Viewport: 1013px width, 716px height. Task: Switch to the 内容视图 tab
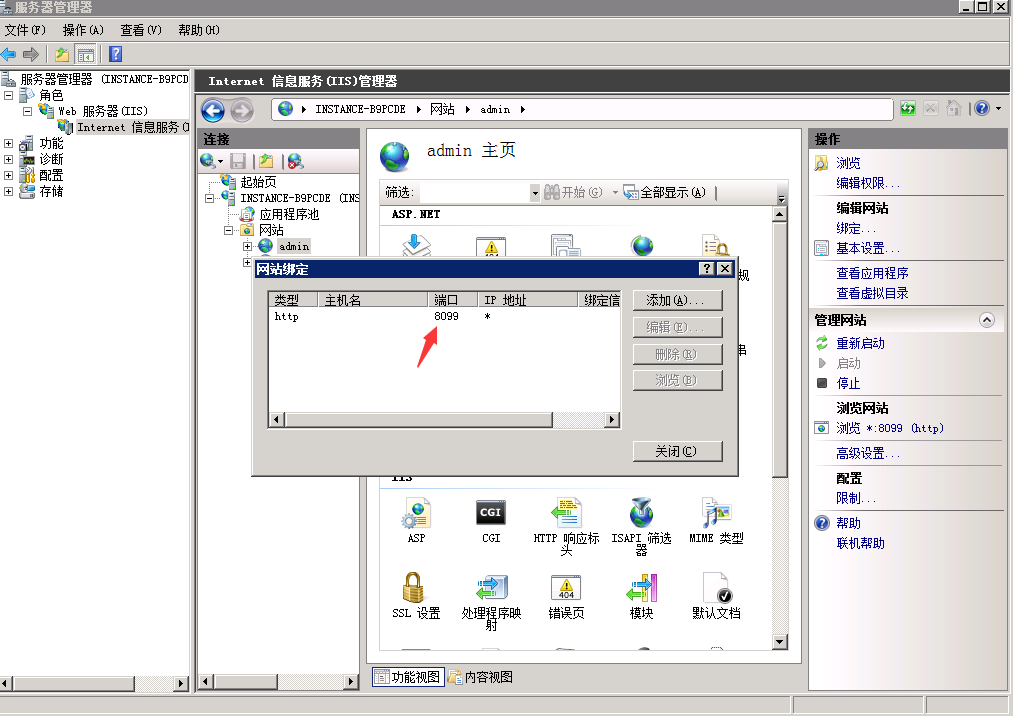point(481,677)
